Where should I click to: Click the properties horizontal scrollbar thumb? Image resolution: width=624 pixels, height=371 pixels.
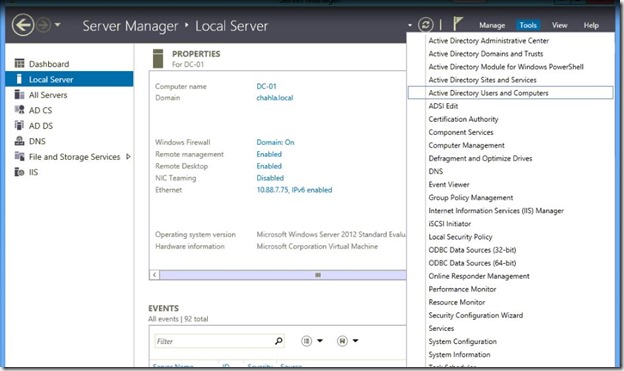283,275
